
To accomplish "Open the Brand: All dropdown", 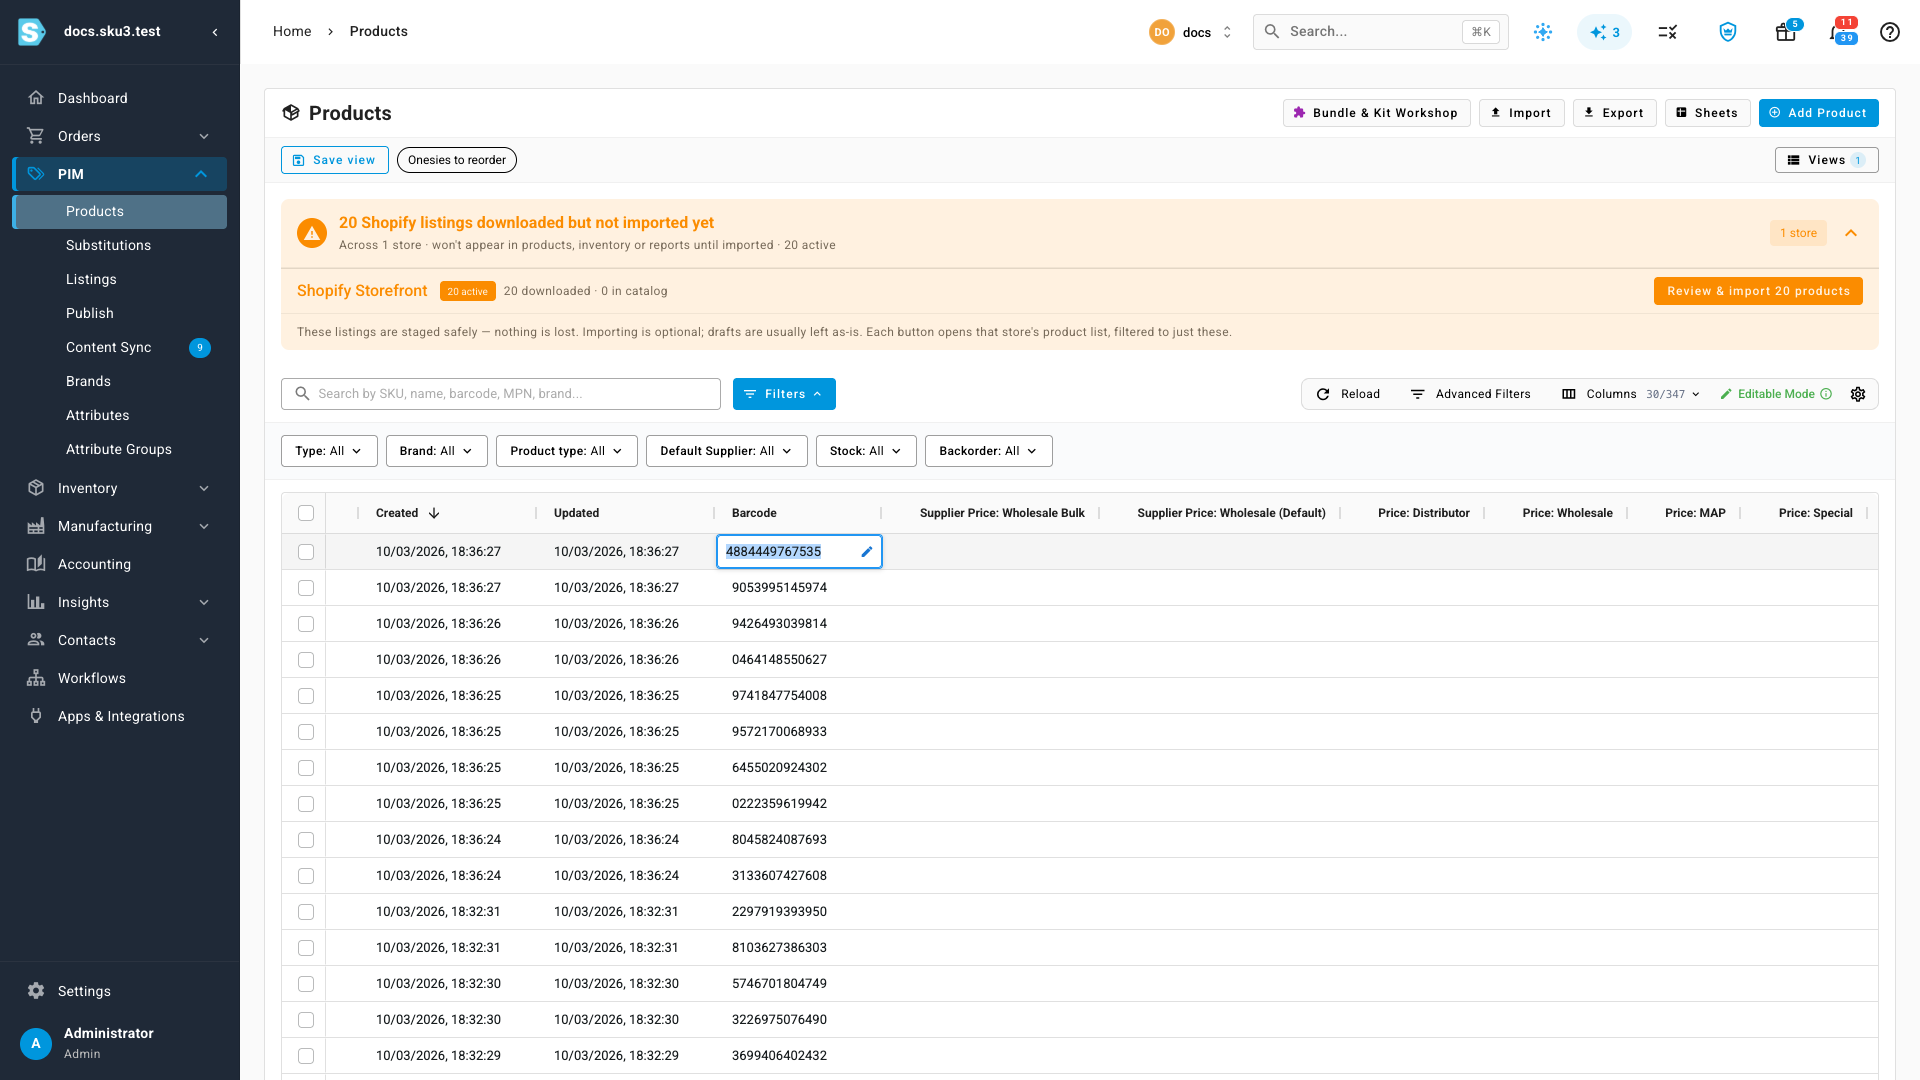I will coord(436,451).
